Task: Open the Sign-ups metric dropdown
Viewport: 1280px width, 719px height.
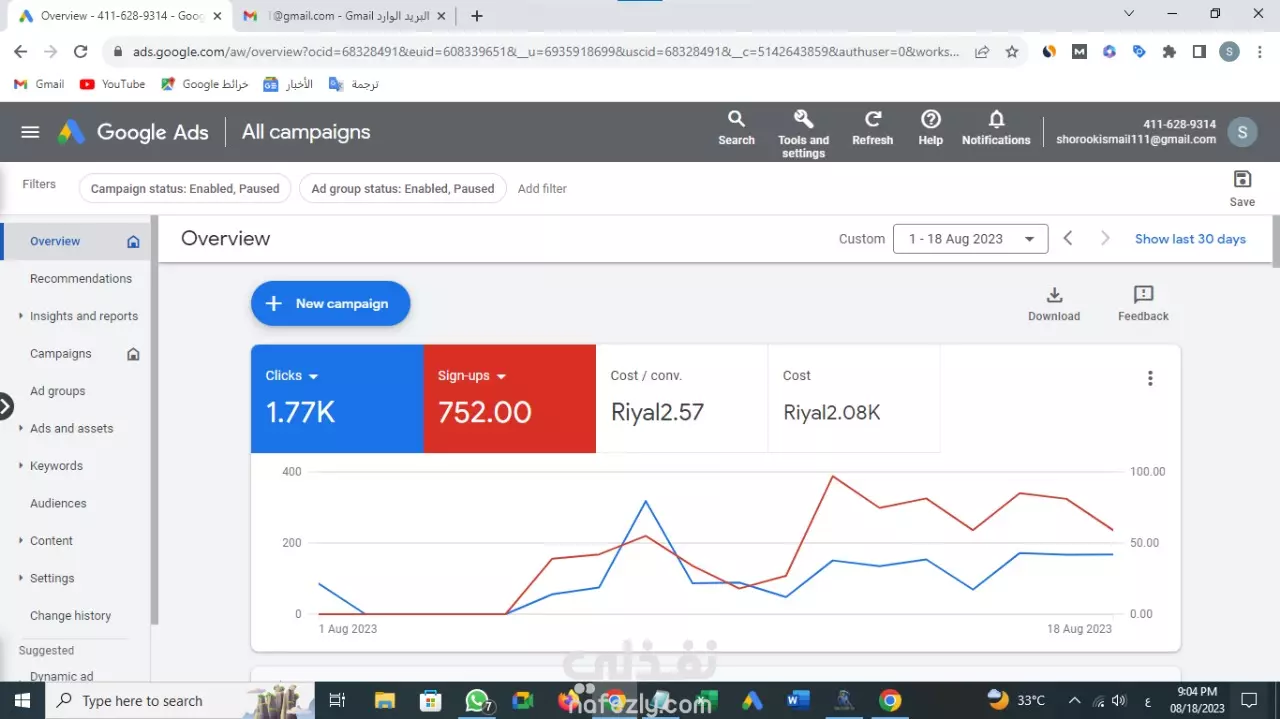Action: 472,376
